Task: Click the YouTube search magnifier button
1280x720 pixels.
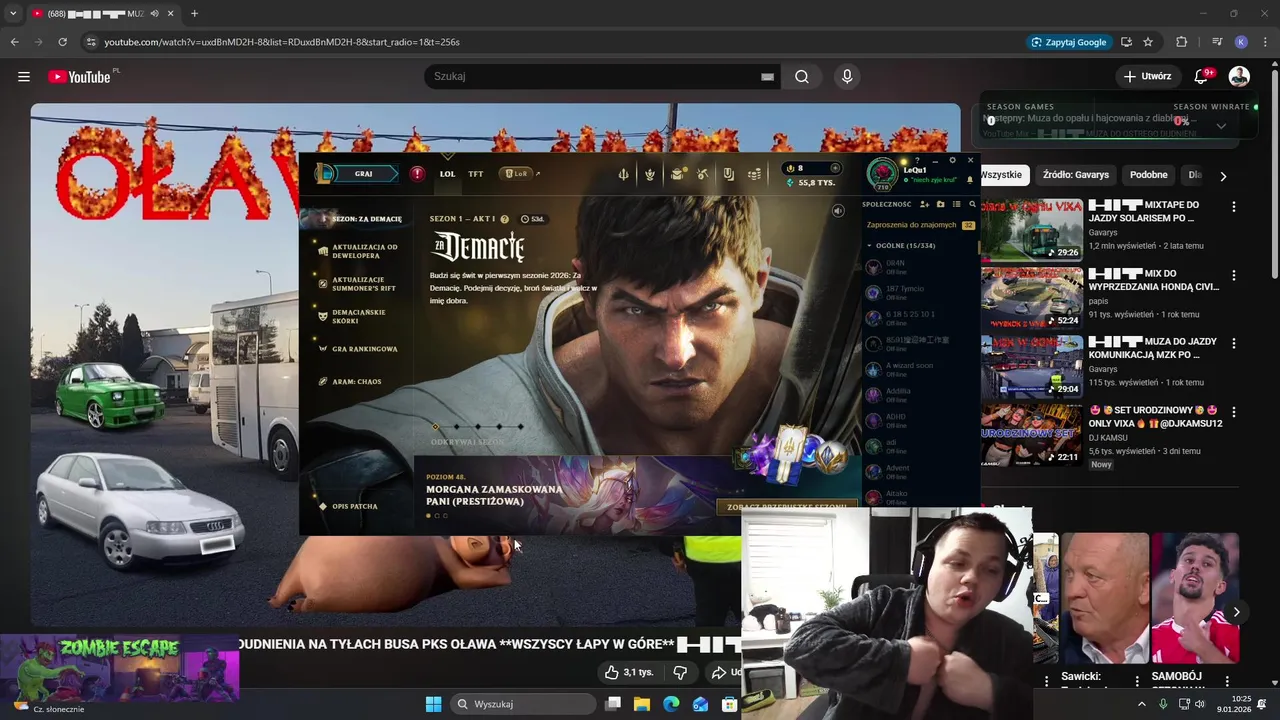Action: [802, 76]
